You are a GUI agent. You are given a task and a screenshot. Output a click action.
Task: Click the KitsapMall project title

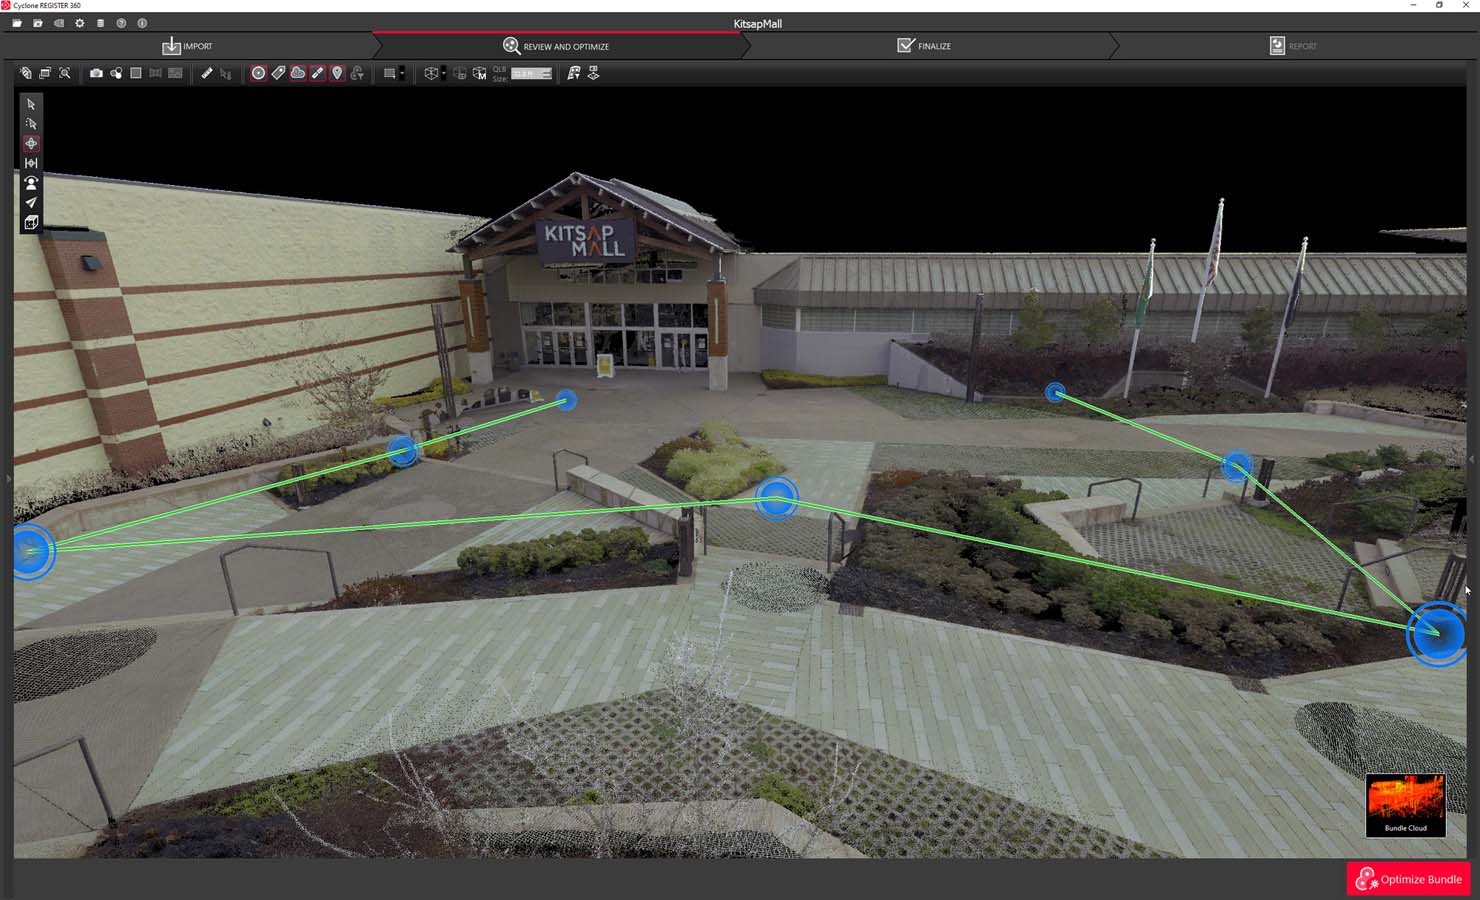(x=757, y=24)
